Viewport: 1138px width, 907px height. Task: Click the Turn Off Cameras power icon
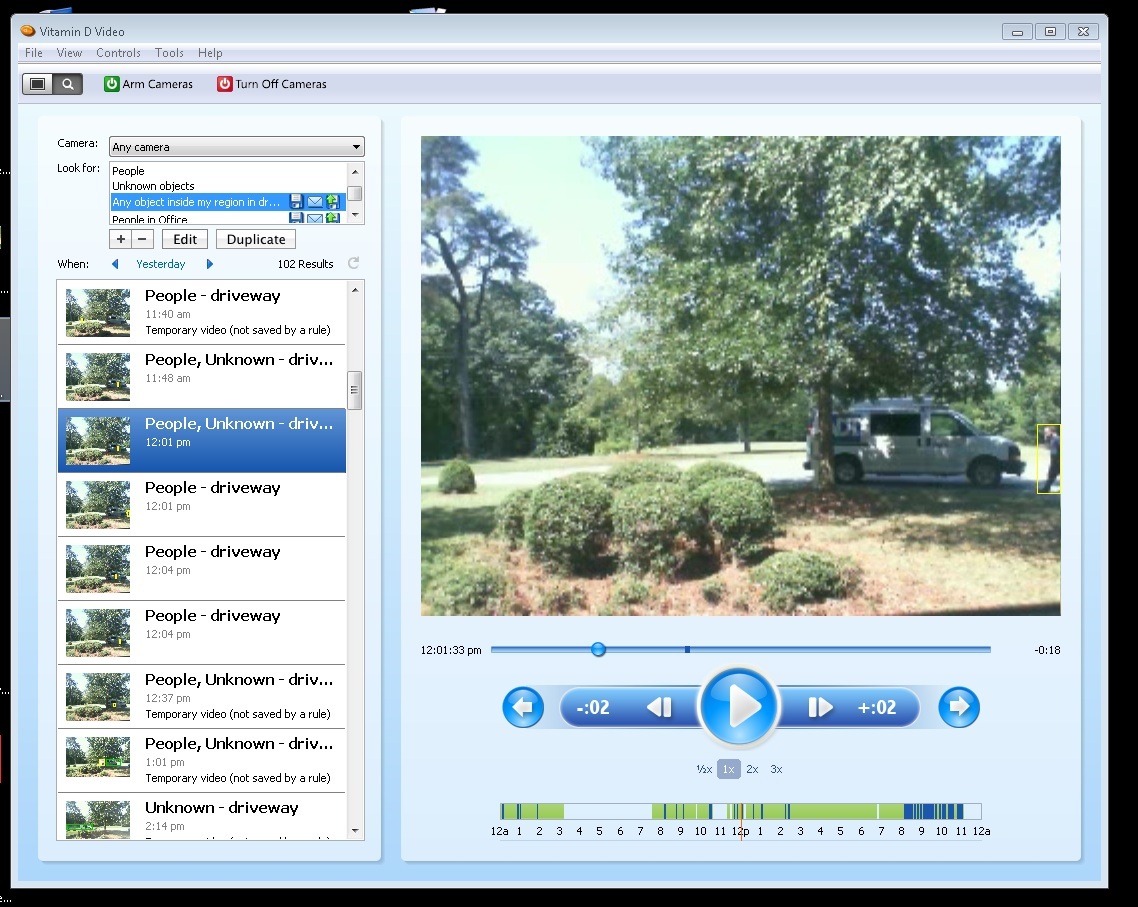[224, 84]
